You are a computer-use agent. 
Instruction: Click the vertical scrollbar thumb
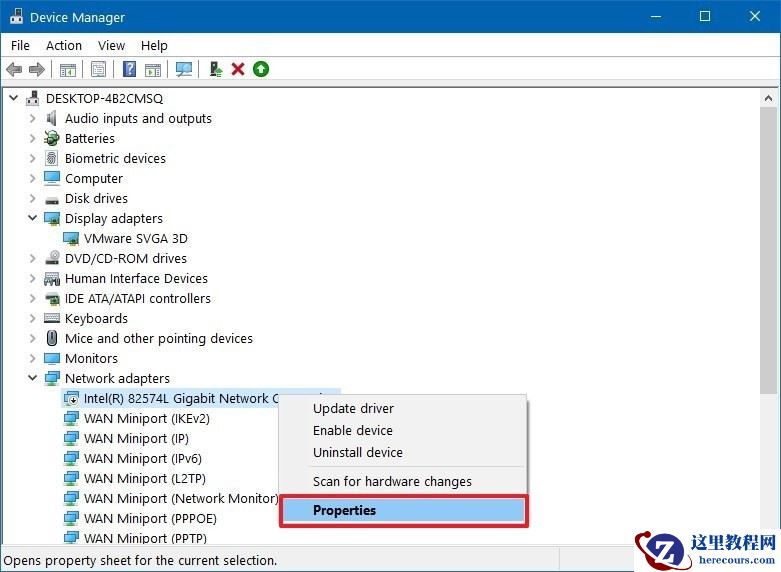point(769,251)
